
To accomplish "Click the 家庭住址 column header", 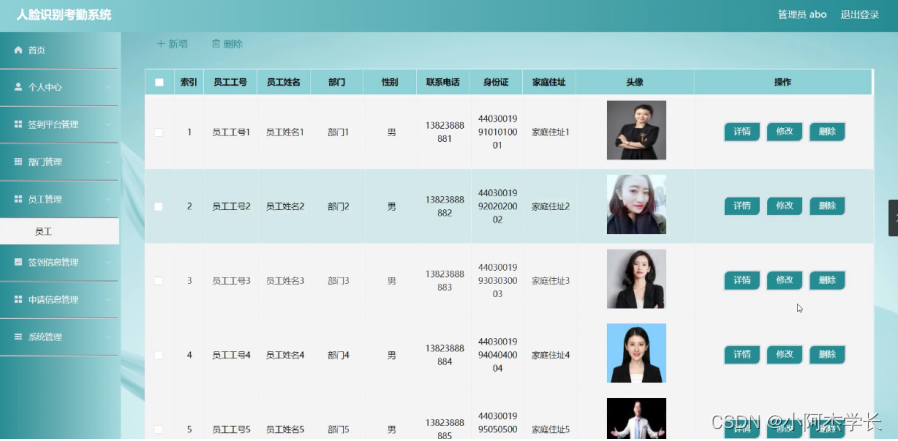I will point(549,82).
